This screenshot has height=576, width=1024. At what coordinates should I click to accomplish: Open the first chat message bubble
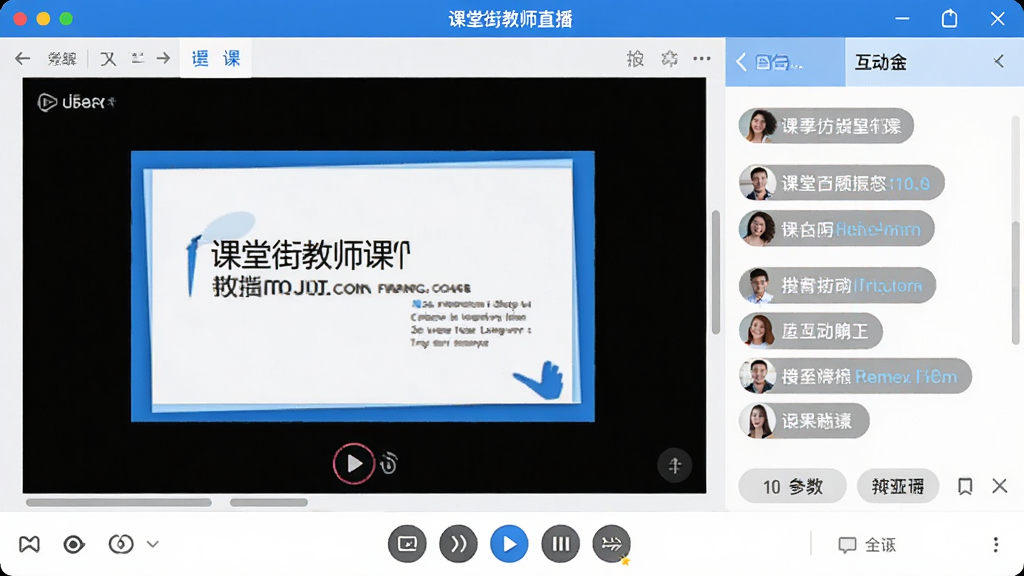[826, 125]
